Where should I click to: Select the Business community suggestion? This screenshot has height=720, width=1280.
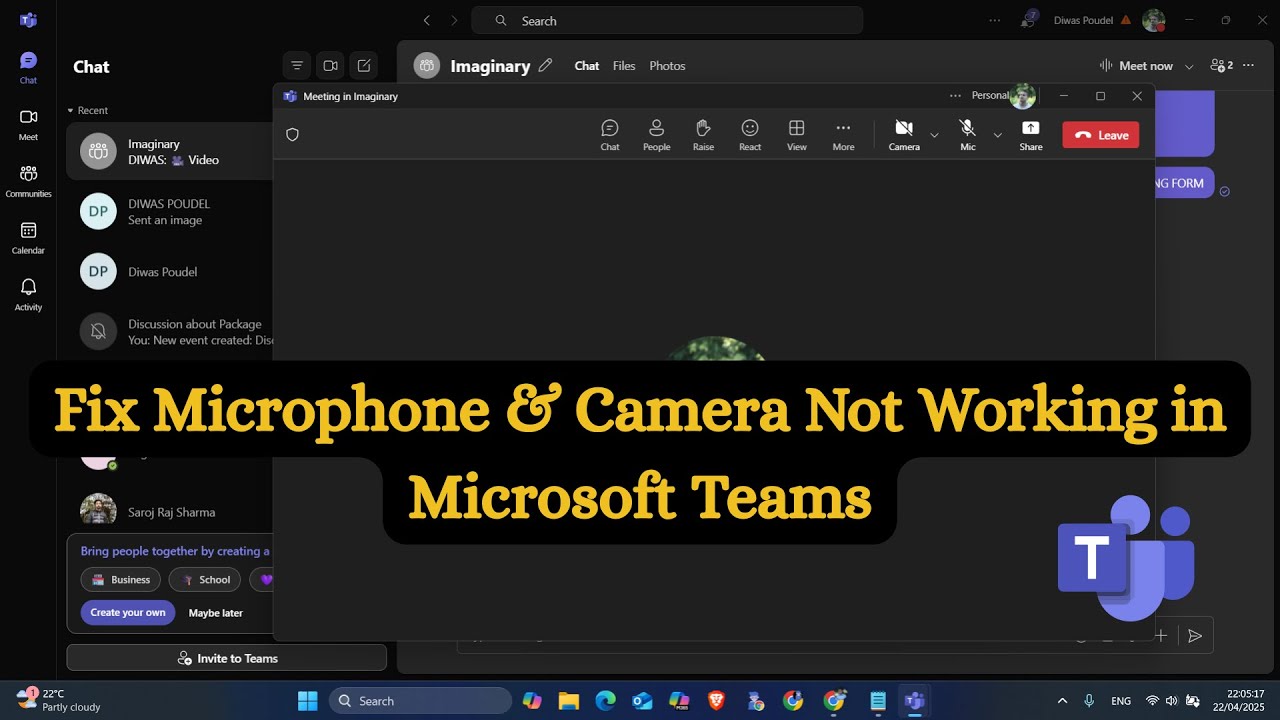coord(121,579)
